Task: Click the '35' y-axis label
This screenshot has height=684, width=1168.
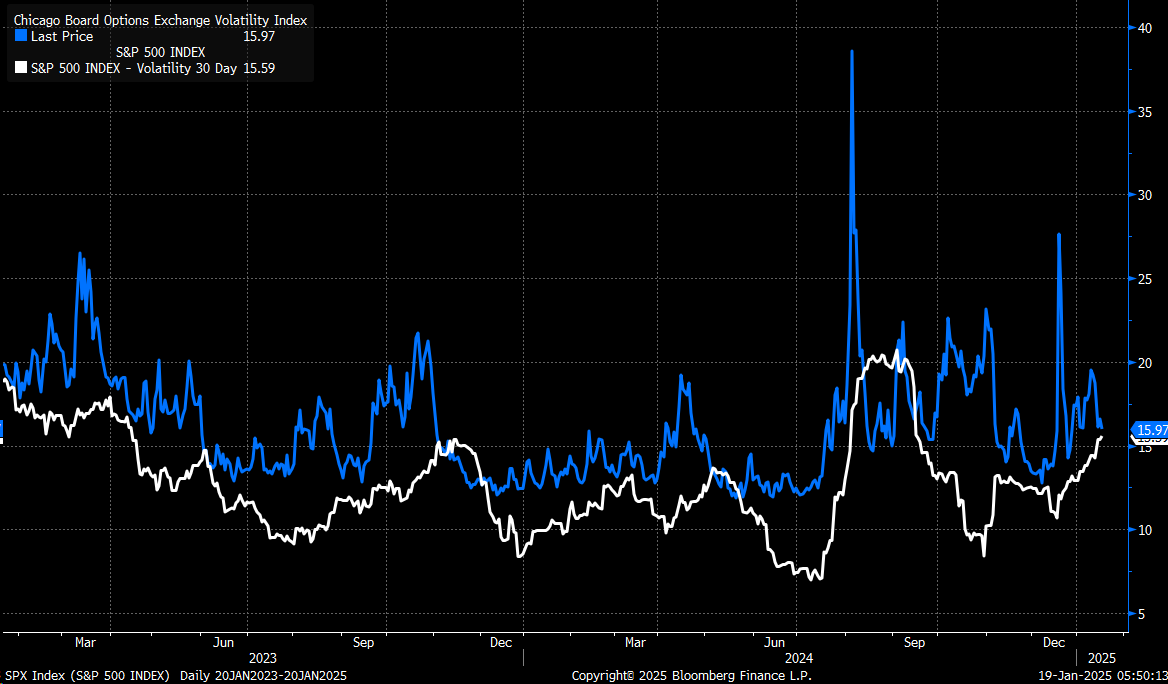Action: coord(1145,112)
